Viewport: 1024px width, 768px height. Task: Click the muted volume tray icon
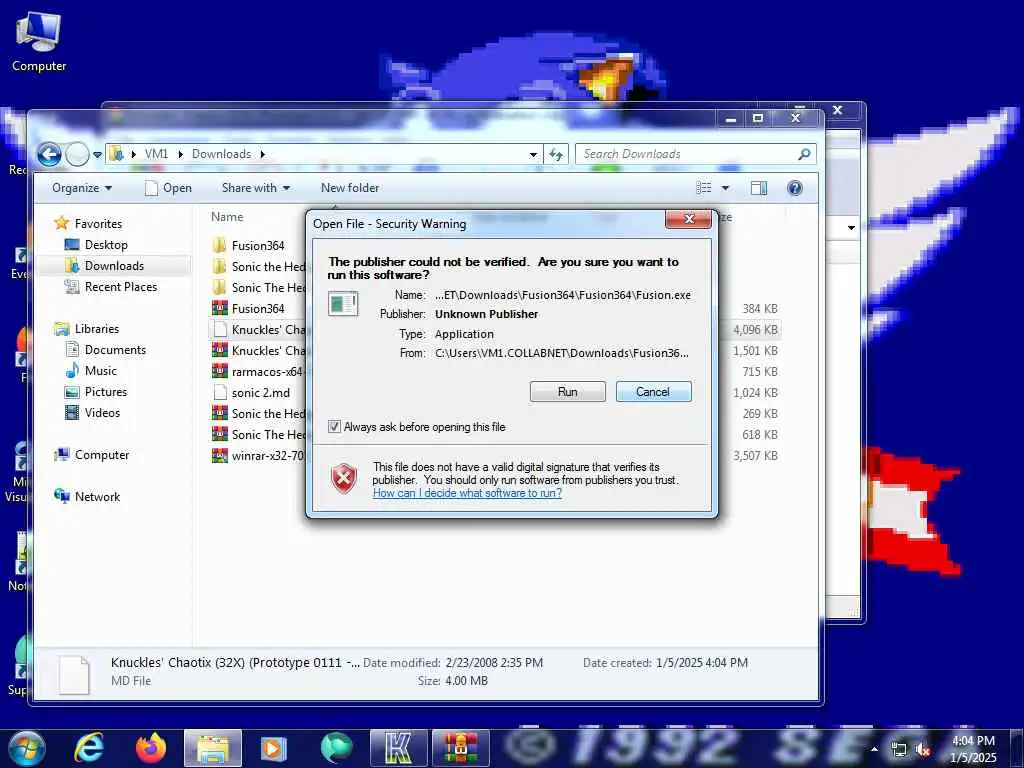tap(922, 750)
